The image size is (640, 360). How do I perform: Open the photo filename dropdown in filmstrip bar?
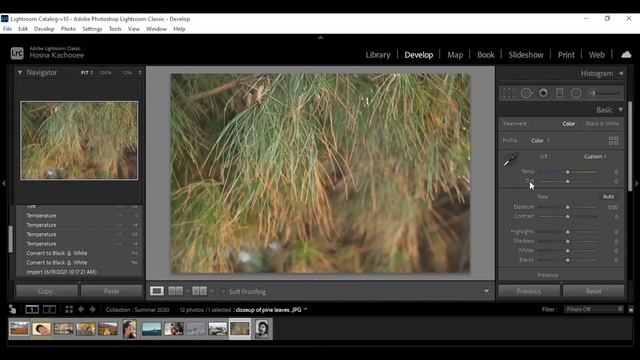[x=305, y=309]
